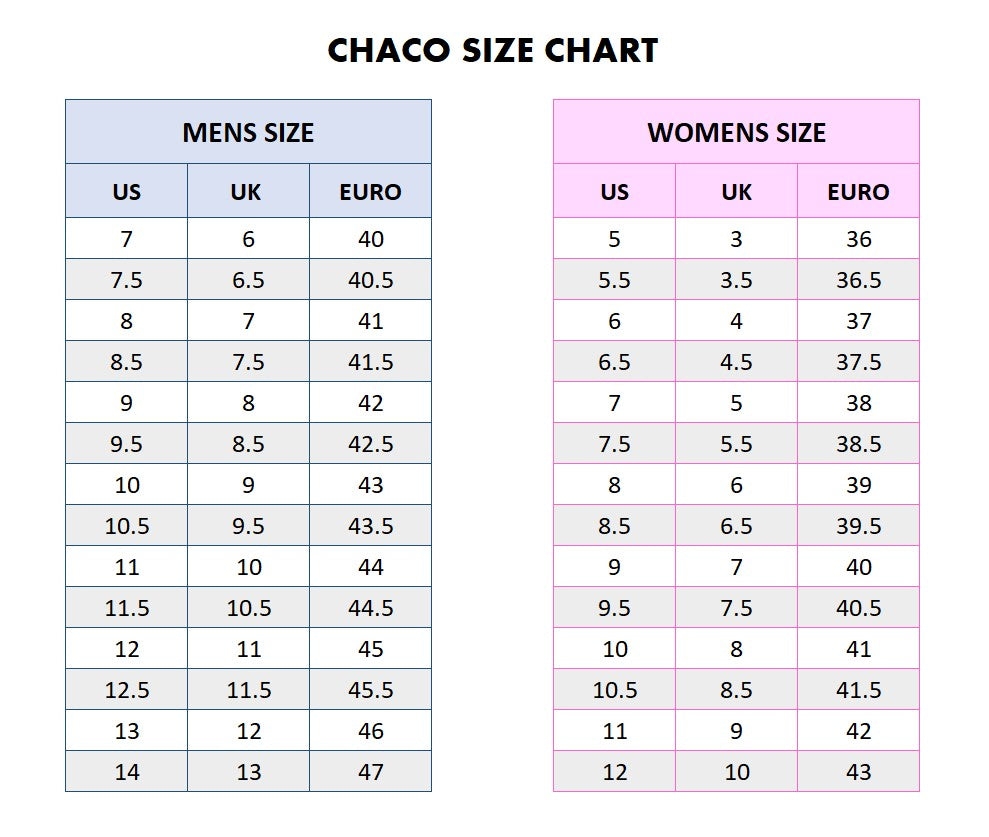Select mens US cell with value 14
Viewport: 989px width, 837px height.
click(127, 772)
